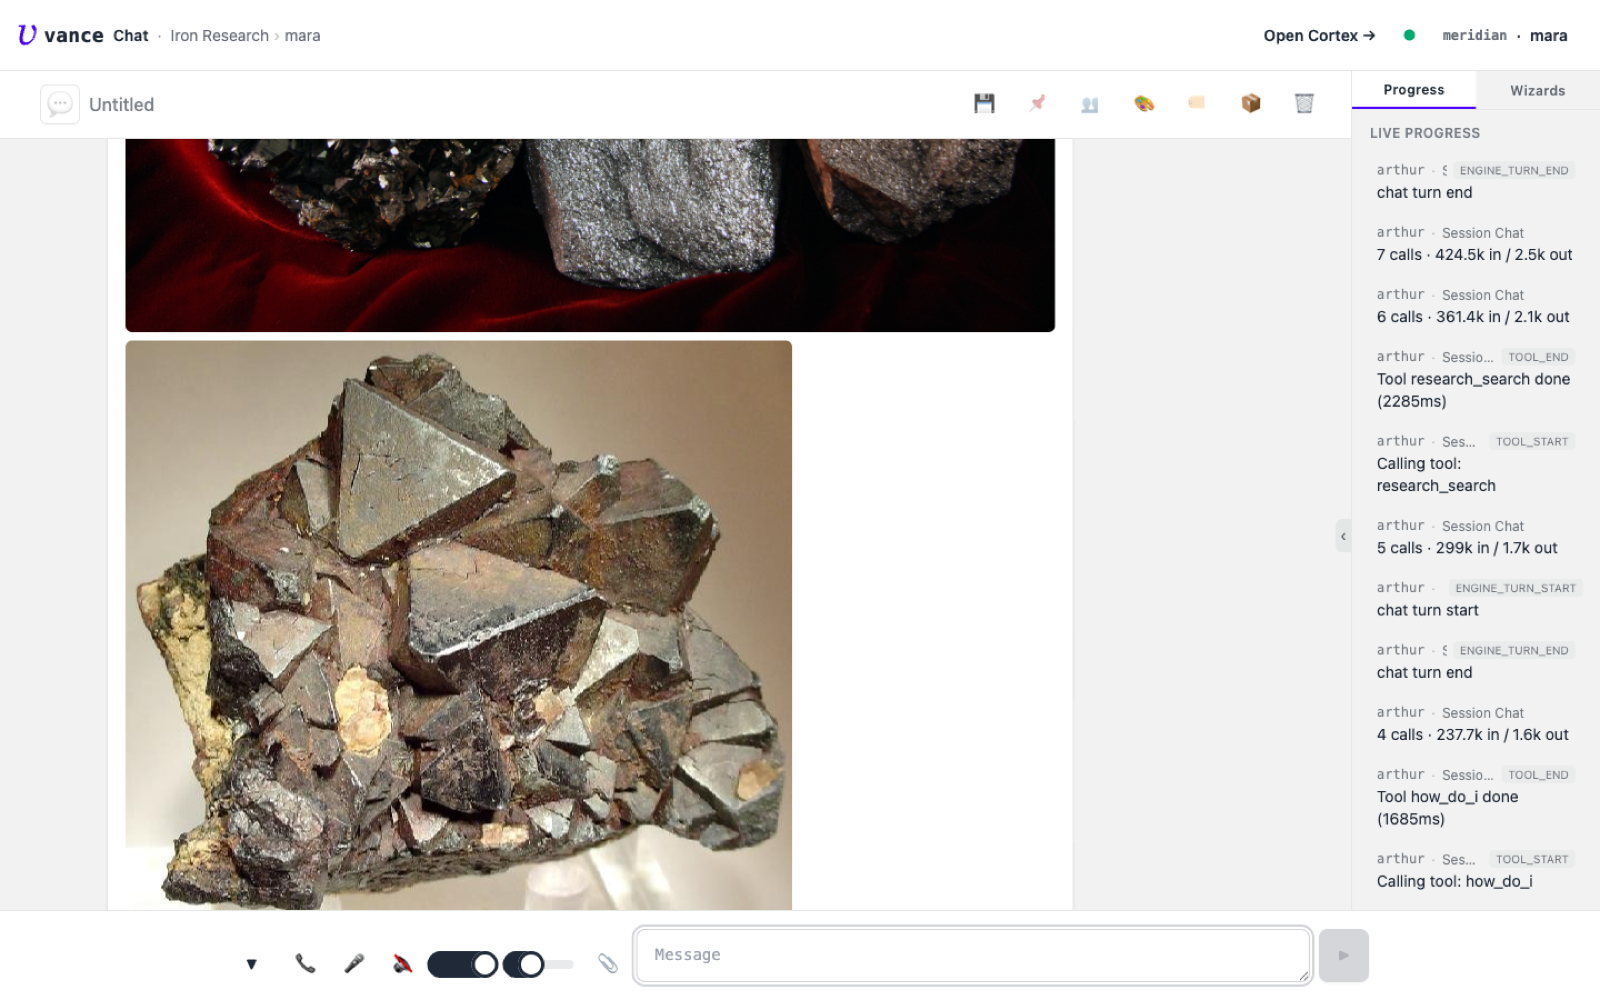Click the vance logo icon

click(27, 35)
